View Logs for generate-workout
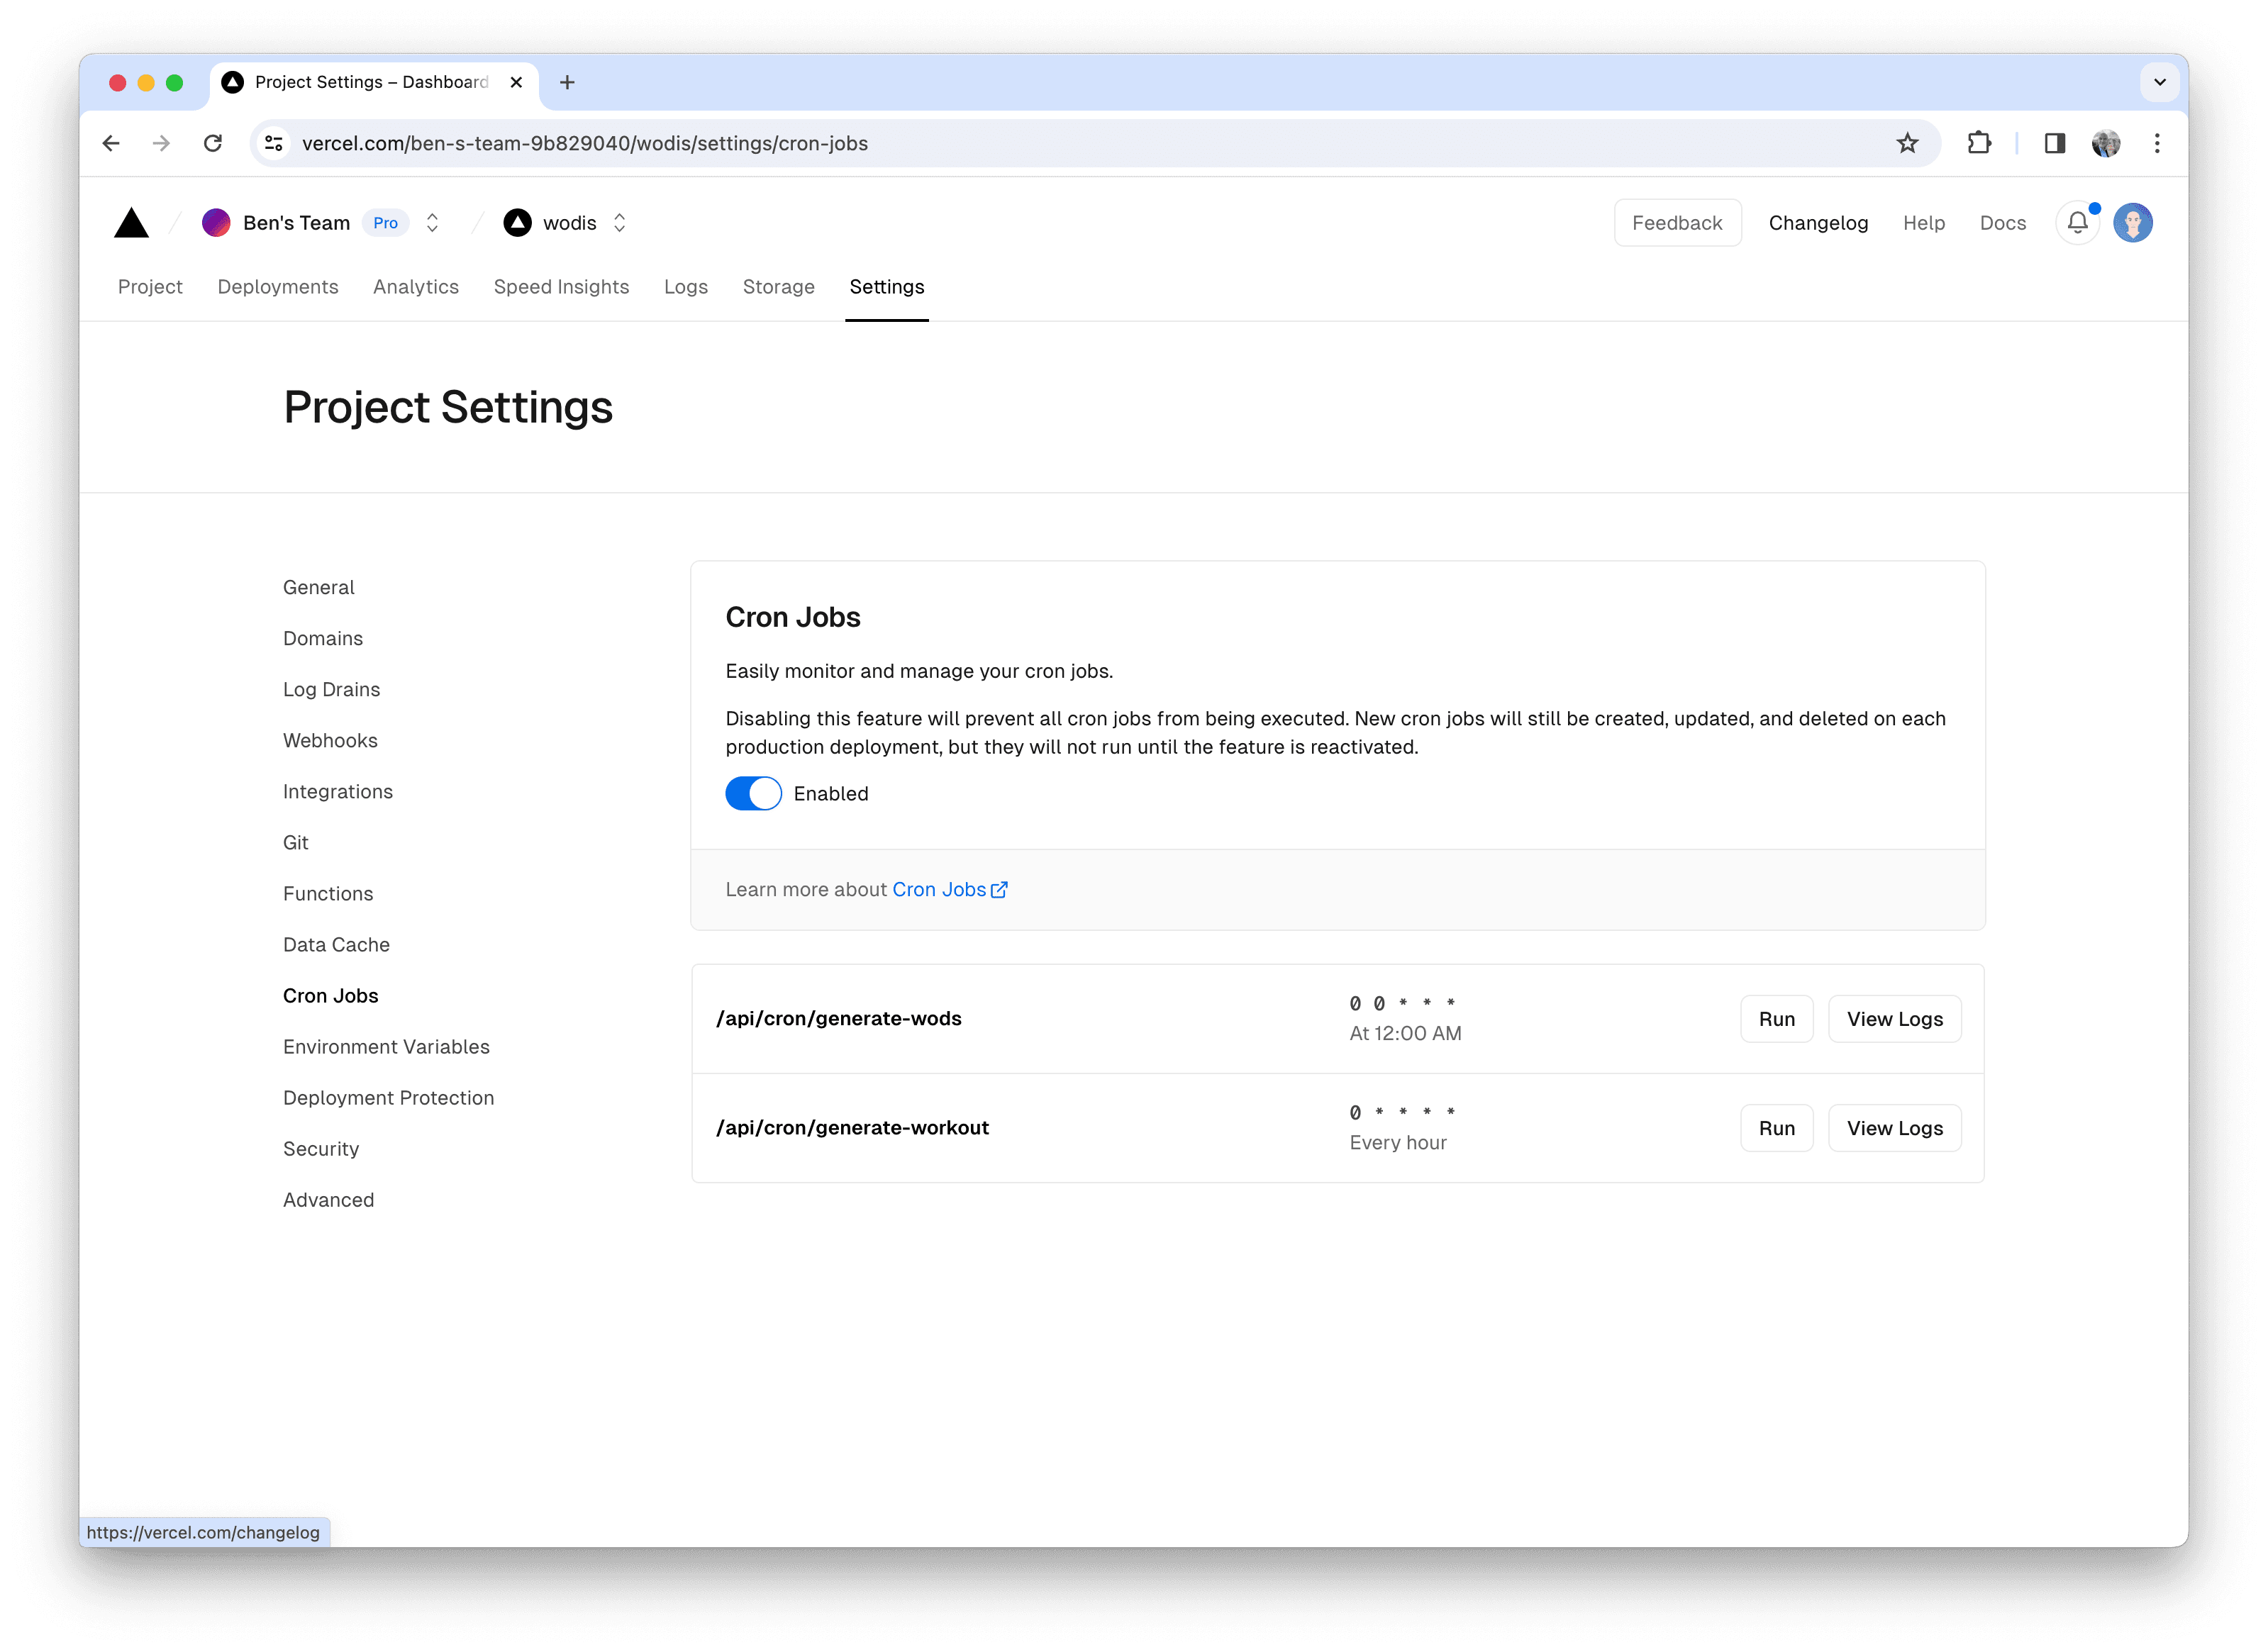The image size is (2268, 1652). tap(1894, 1127)
